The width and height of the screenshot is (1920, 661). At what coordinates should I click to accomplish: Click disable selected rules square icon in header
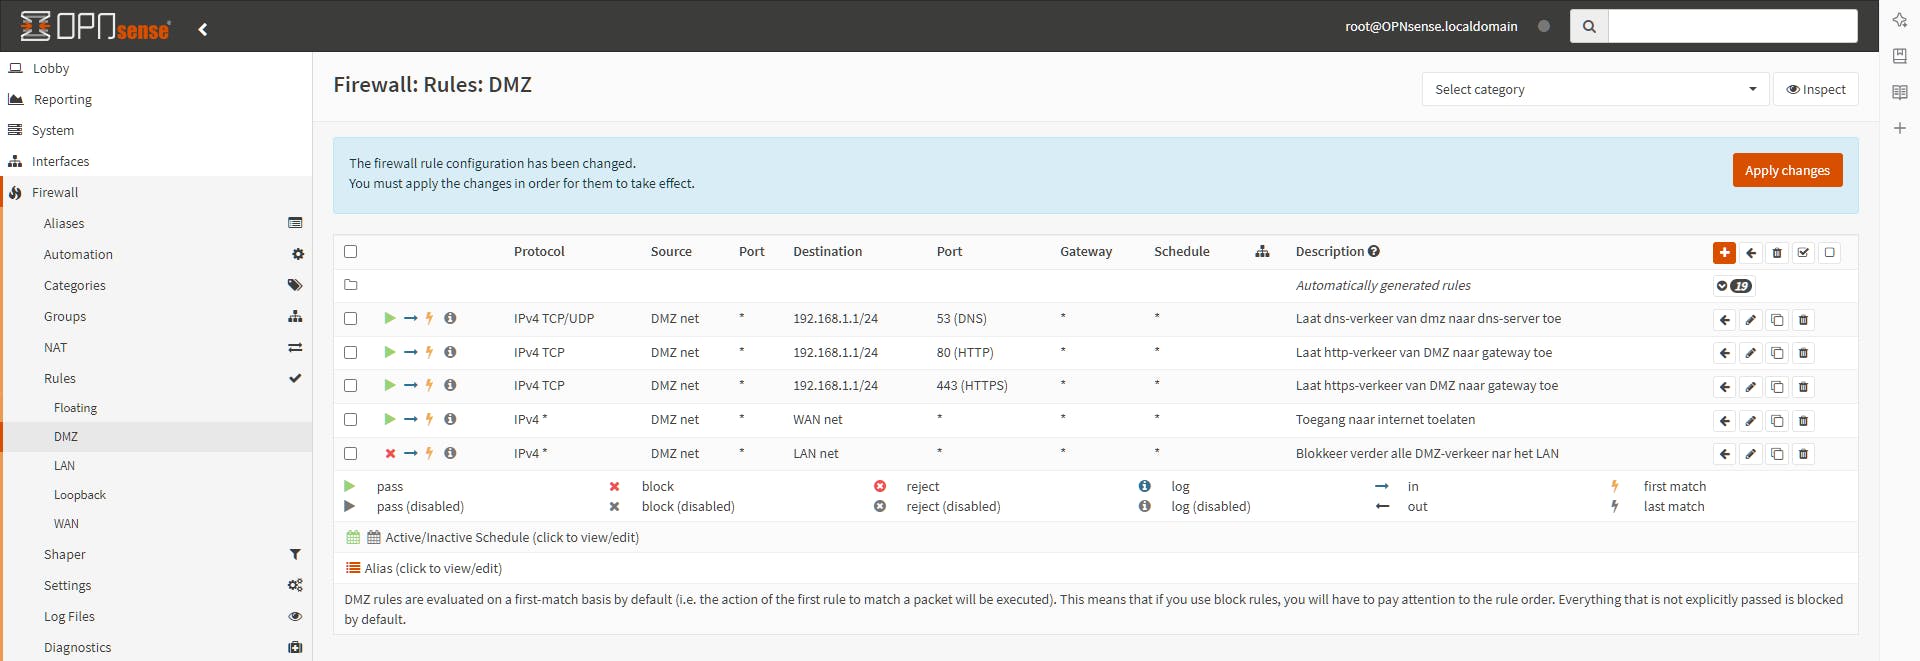1829,253
